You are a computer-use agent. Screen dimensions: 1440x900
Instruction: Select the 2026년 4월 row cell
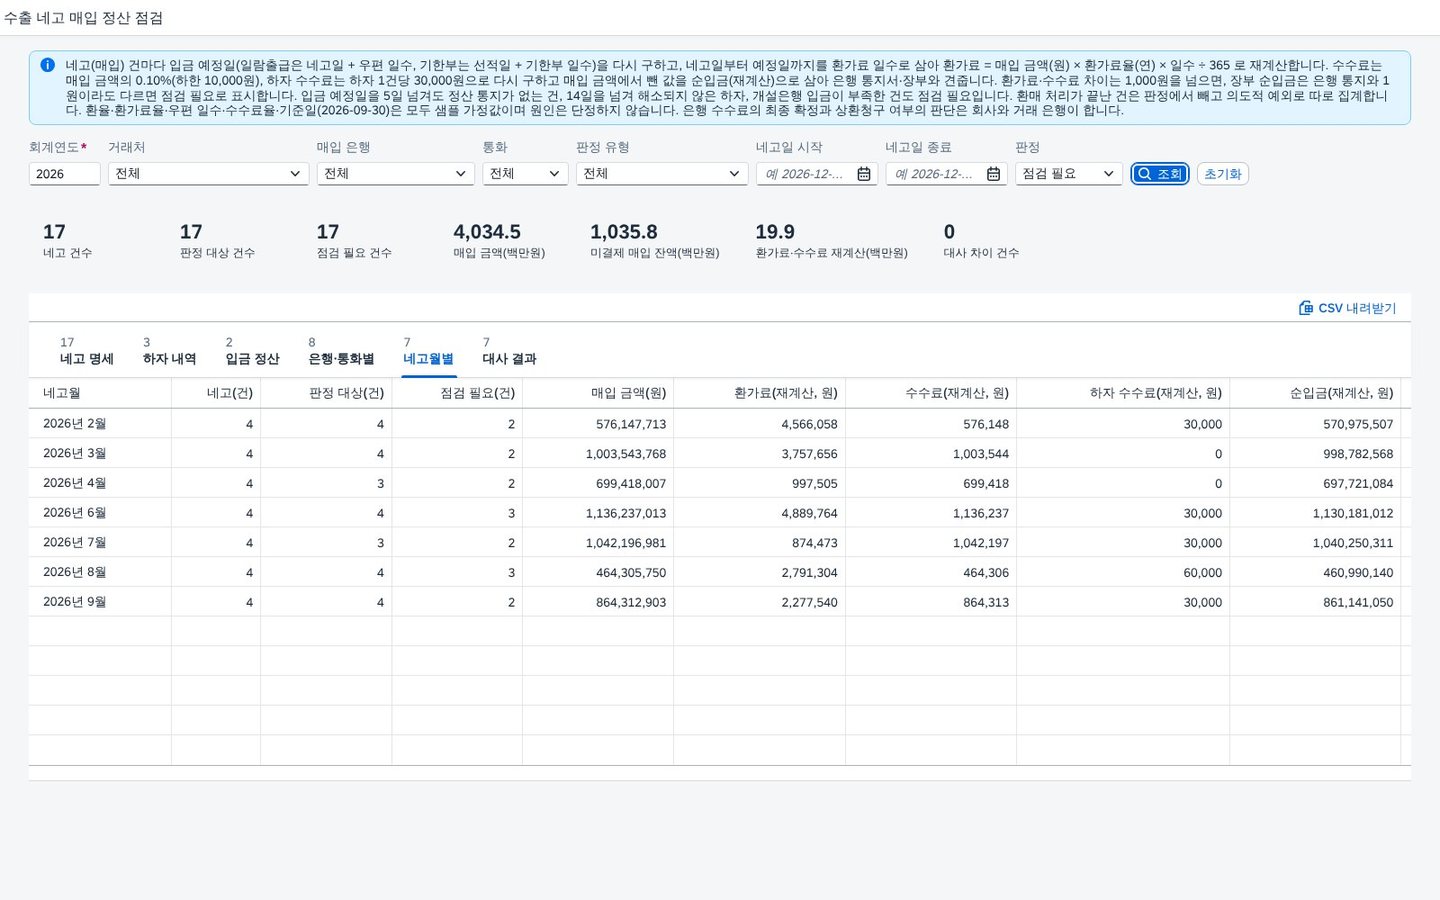pyautogui.click(x=100, y=483)
